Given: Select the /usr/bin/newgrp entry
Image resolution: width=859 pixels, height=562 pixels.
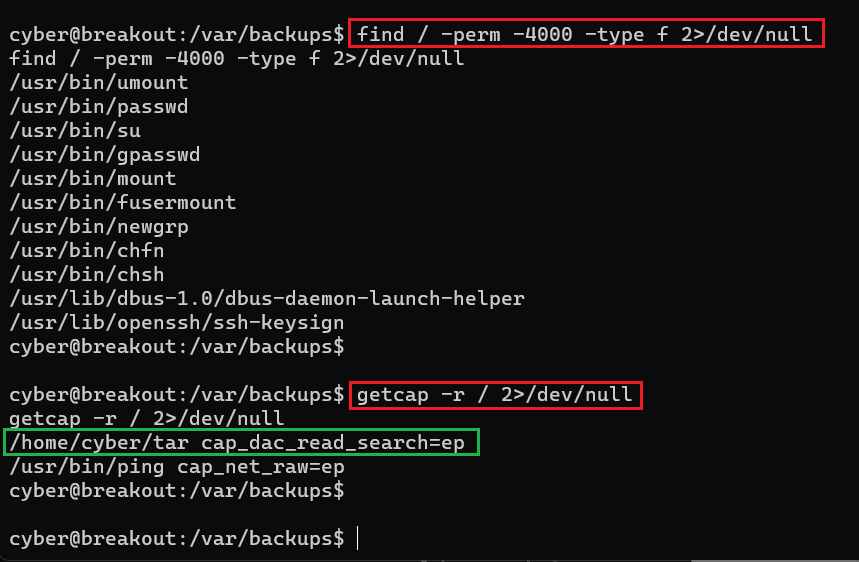Looking at the screenshot, I should (98, 226).
